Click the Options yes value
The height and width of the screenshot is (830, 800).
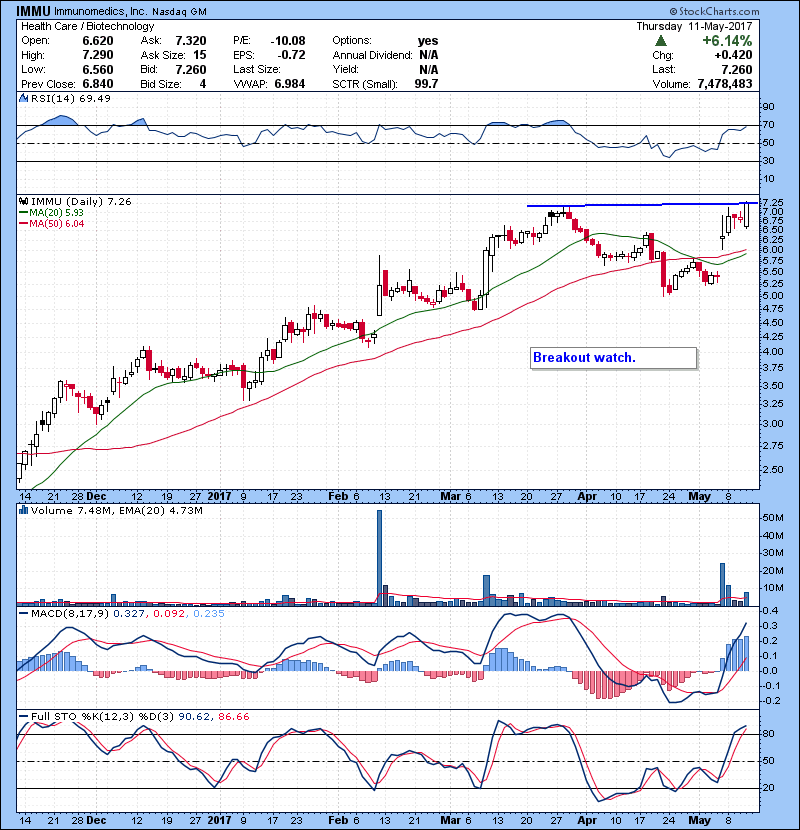[428, 41]
